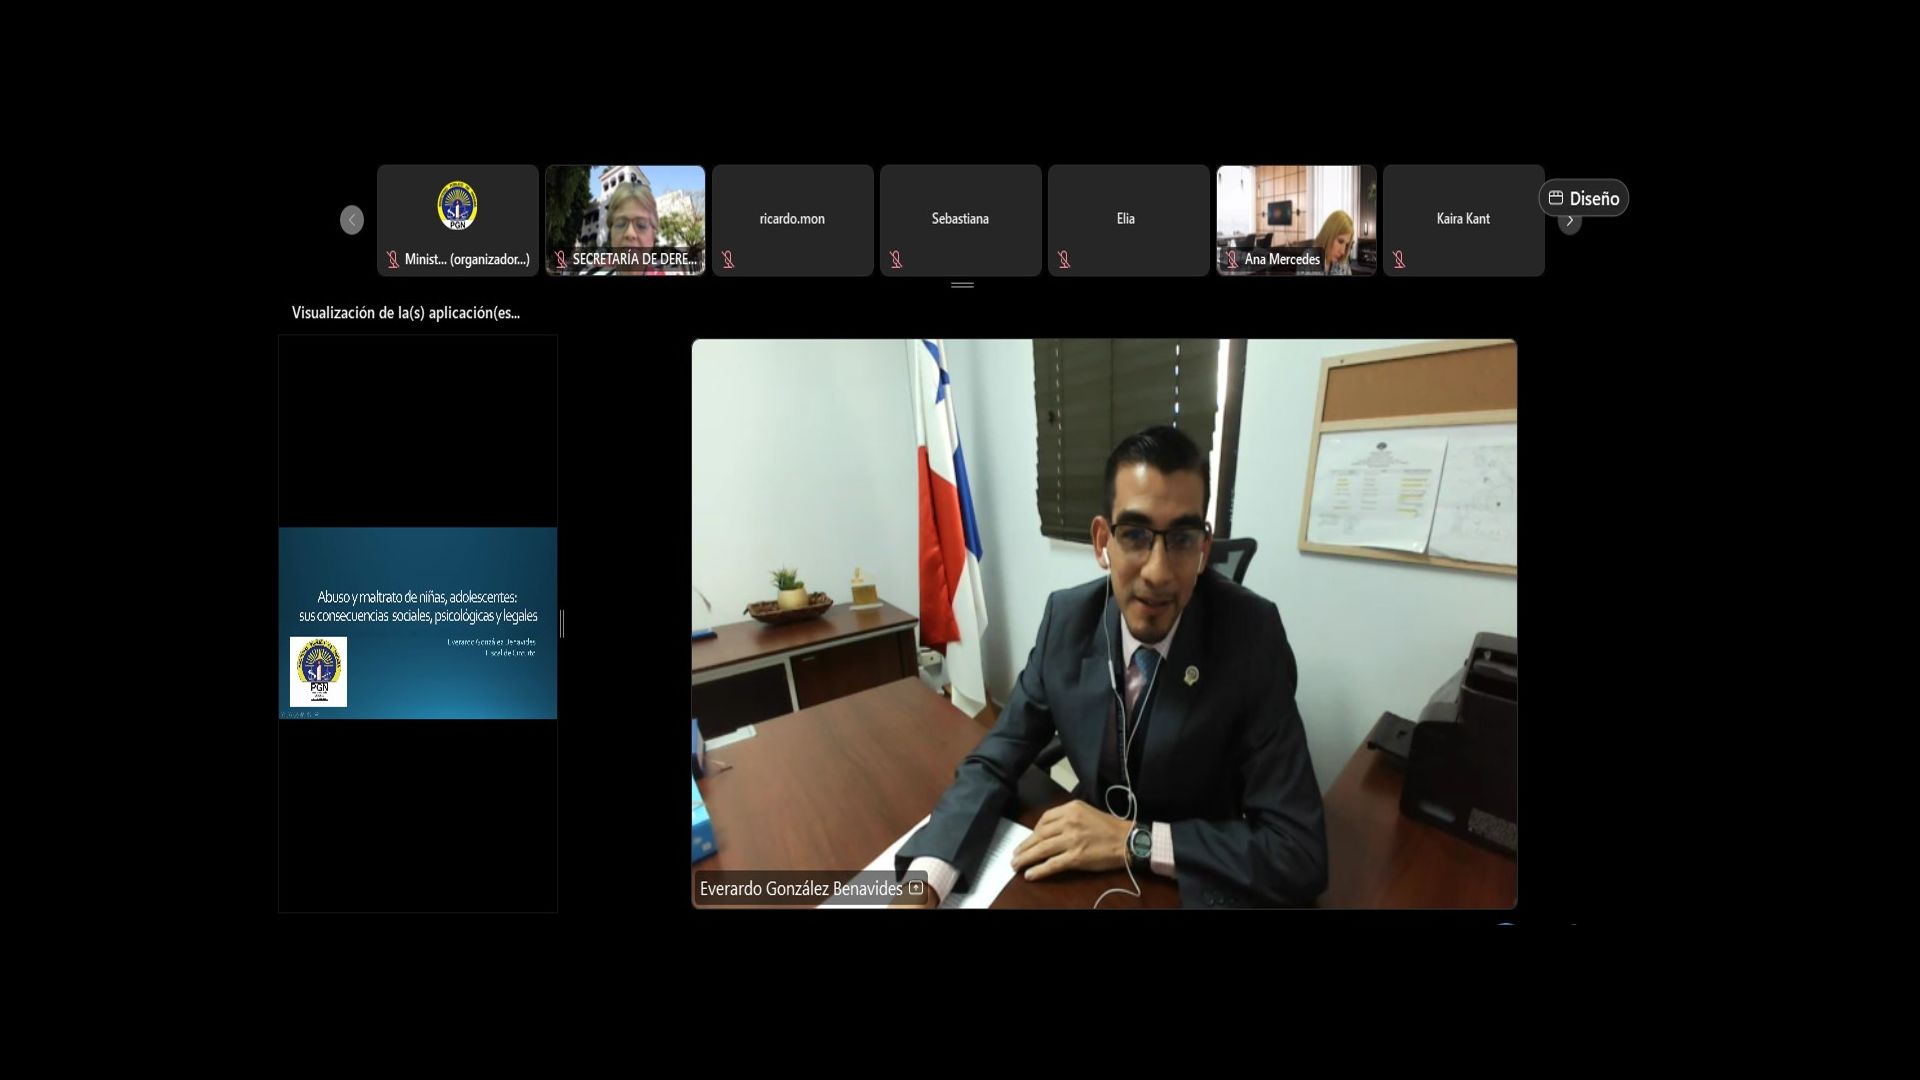Viewport: 1920px width, 1080px height.
Task: Click vertical divider handle beside shared slide
Action: 562,624
